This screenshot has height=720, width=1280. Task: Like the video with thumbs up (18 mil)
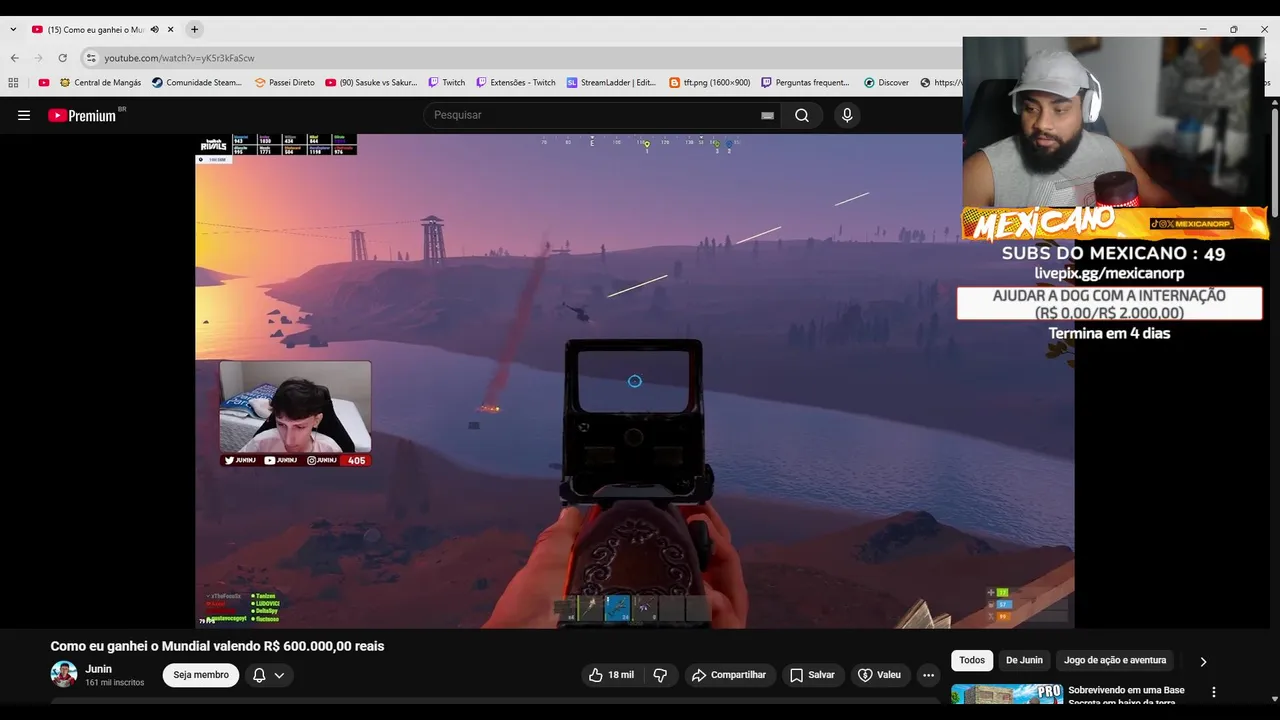coord(611,675)
